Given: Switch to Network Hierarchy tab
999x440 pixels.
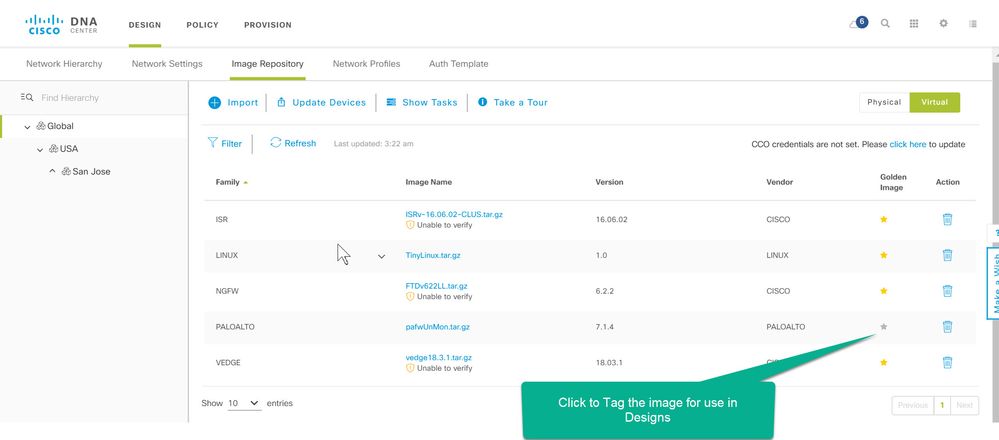Looking at the screenshot, I should click(x=64, y=64).
